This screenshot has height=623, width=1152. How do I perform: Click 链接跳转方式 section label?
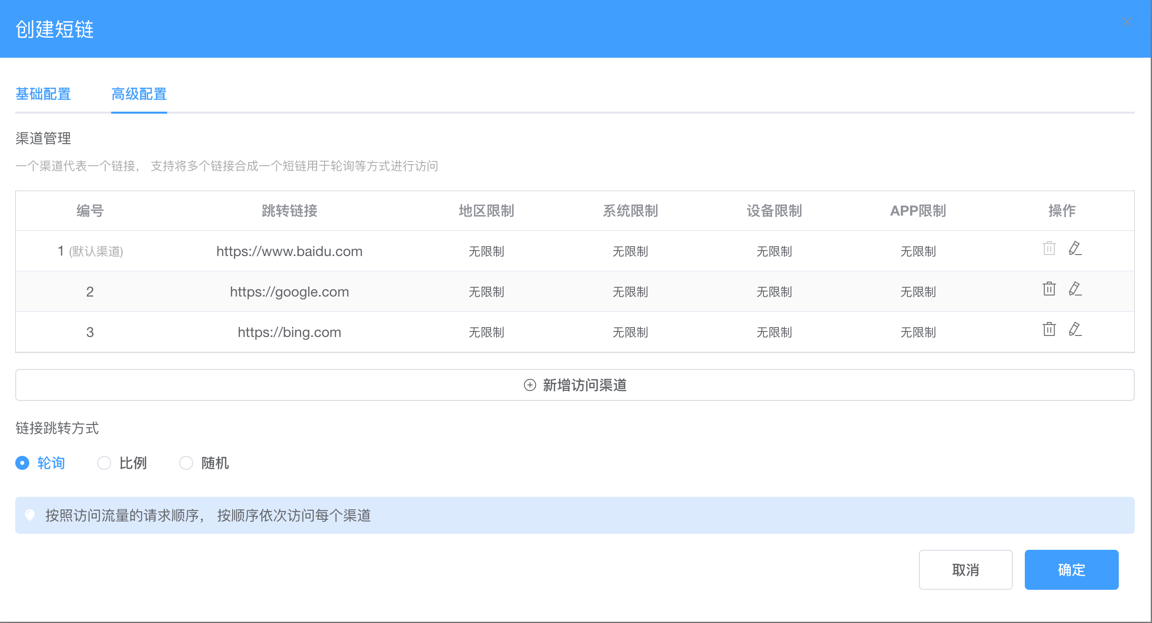pyautogui.click(x=57, y=428)
